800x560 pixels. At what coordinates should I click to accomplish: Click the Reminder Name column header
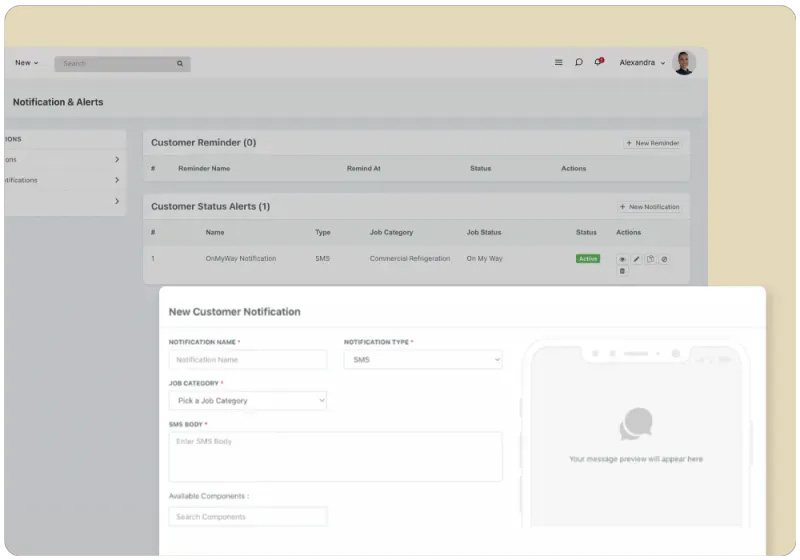coord(204,168)
